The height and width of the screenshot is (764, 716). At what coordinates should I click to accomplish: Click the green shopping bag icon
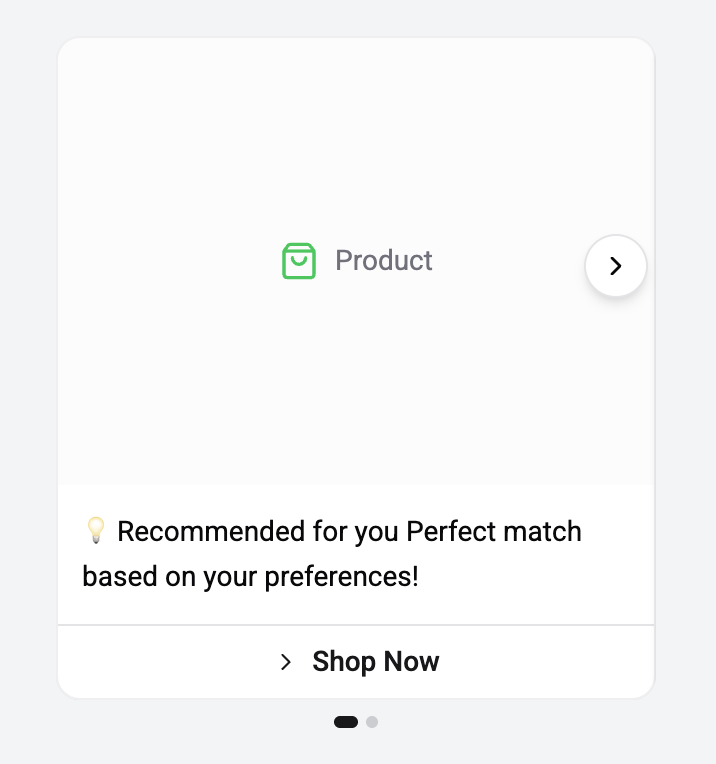coord(299,261)
